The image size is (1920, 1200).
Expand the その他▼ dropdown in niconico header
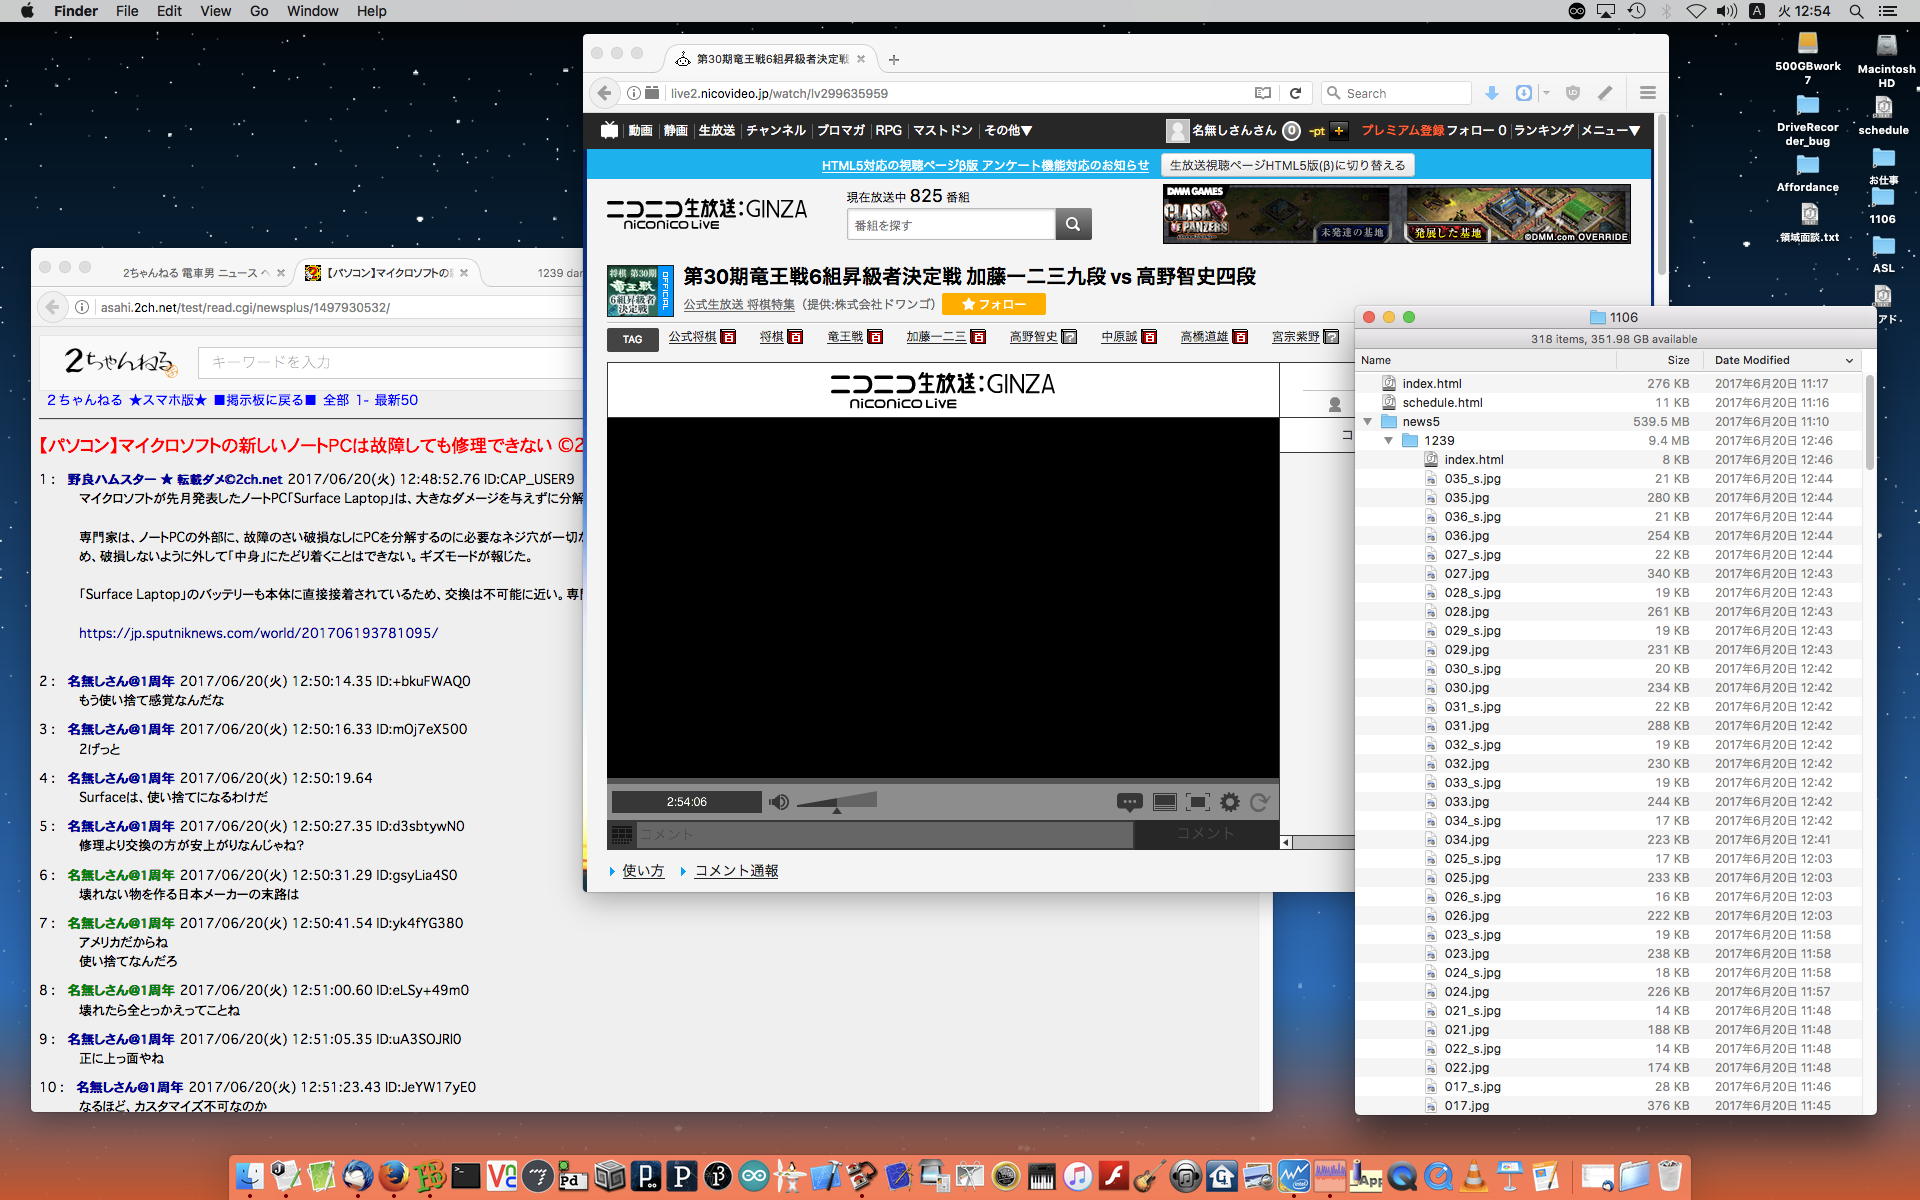(x=1007, y=130)
